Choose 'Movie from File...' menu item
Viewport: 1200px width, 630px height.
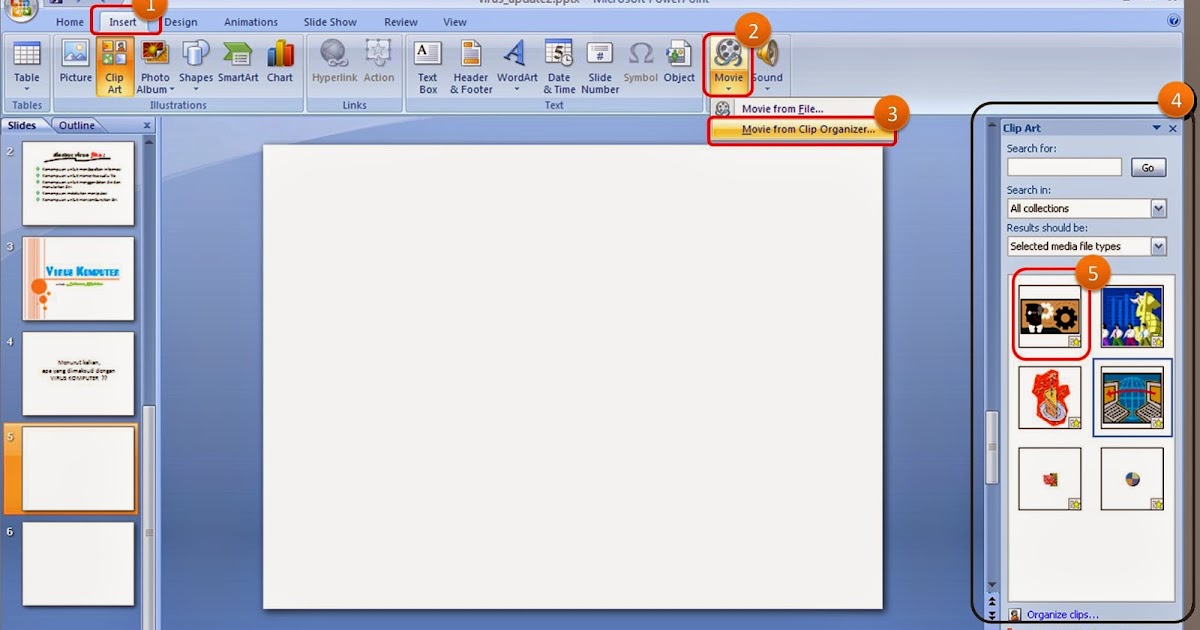click(x=782, y=109)
